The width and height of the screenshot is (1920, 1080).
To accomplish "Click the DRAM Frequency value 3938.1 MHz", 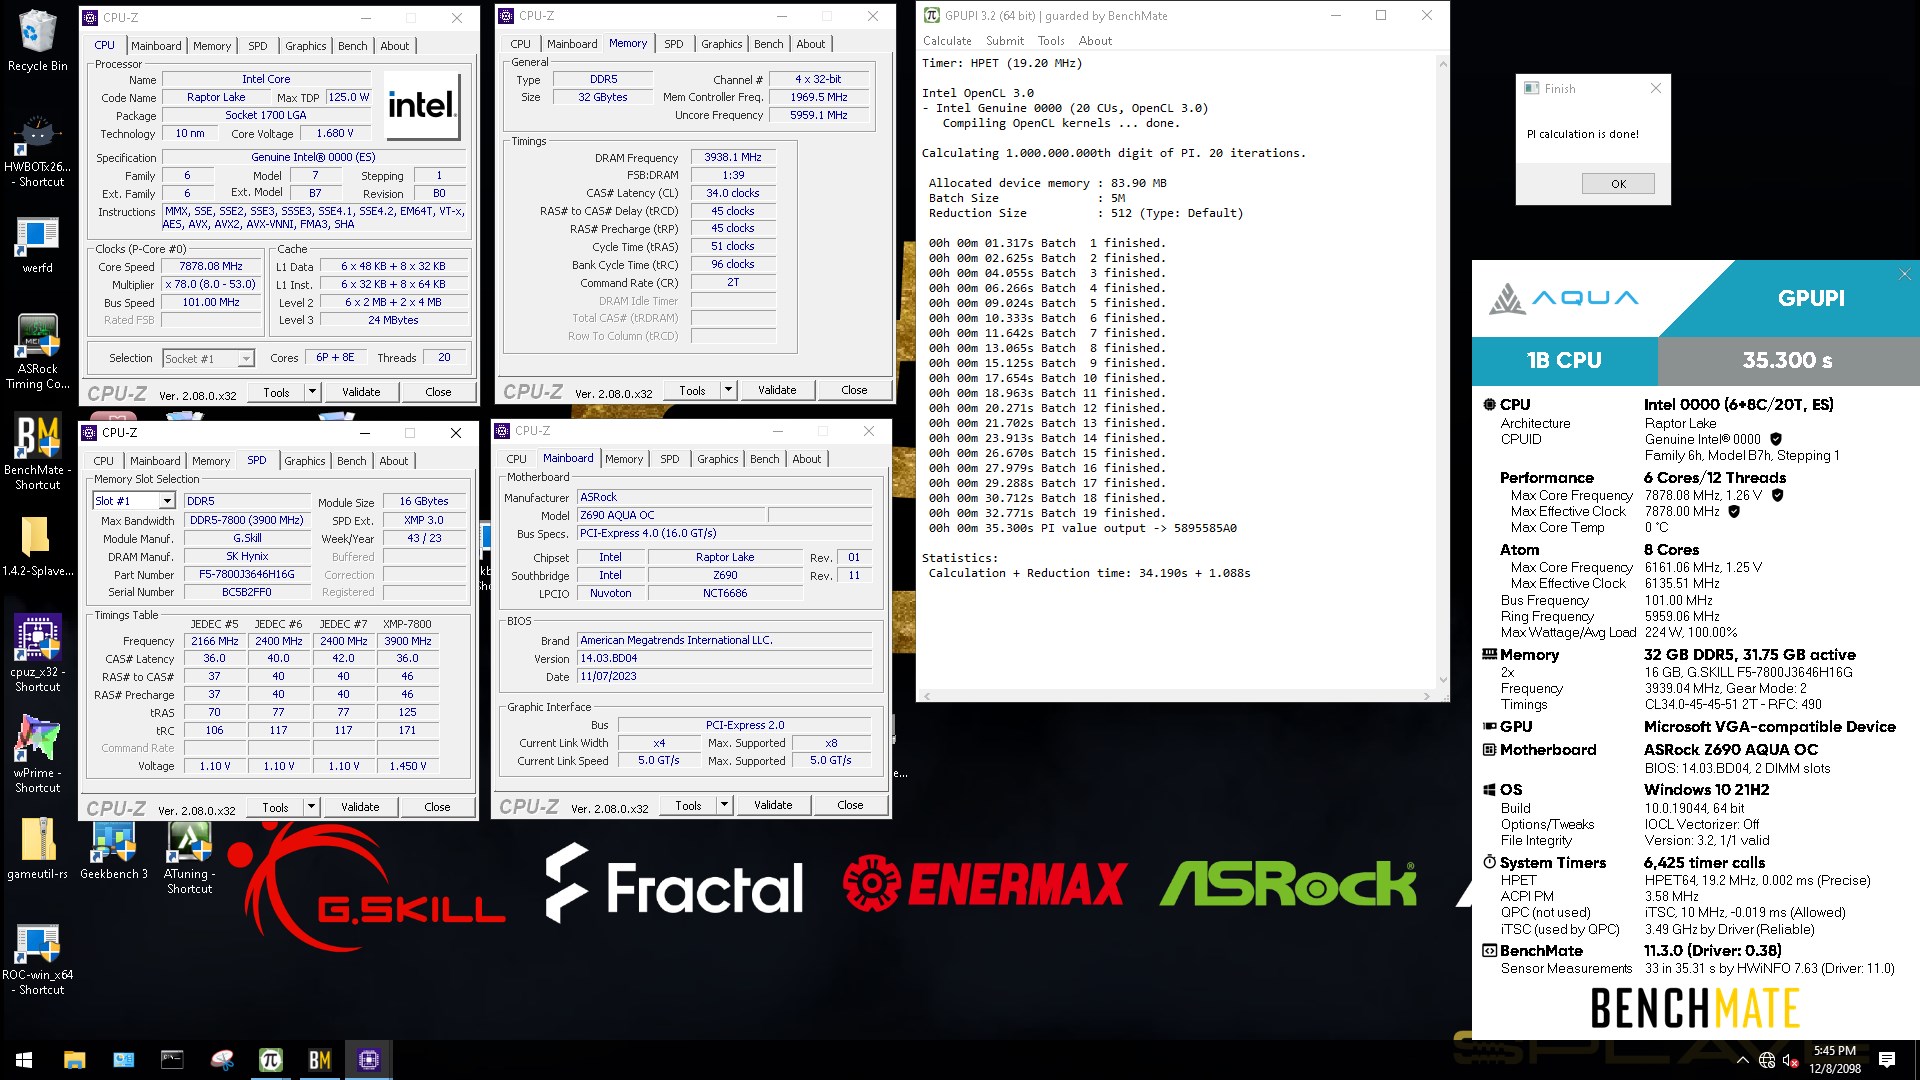I will (732, 157).
